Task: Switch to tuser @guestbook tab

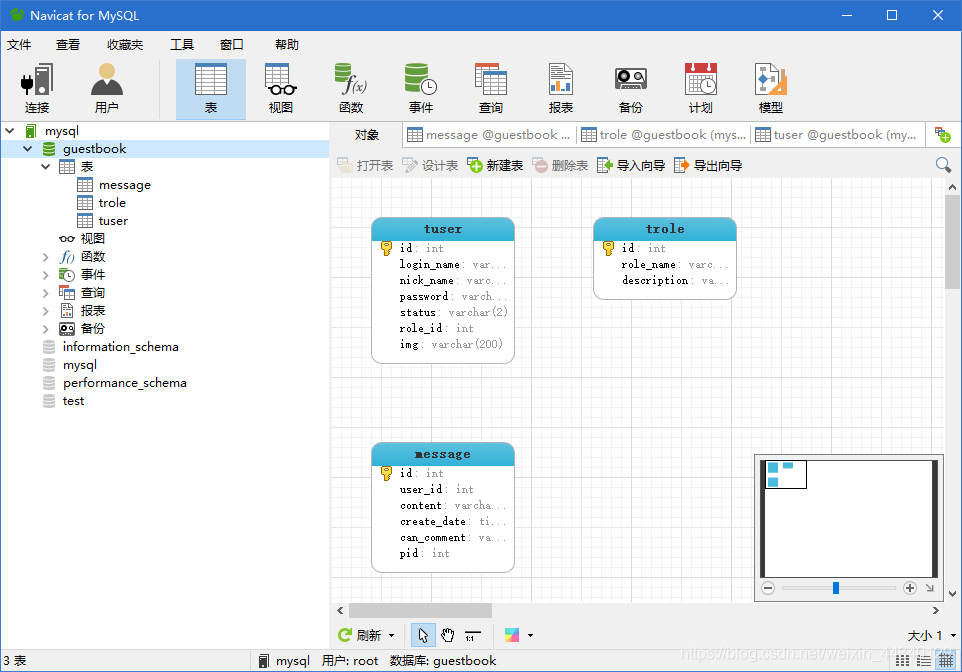Action: [x=838, y=135]
